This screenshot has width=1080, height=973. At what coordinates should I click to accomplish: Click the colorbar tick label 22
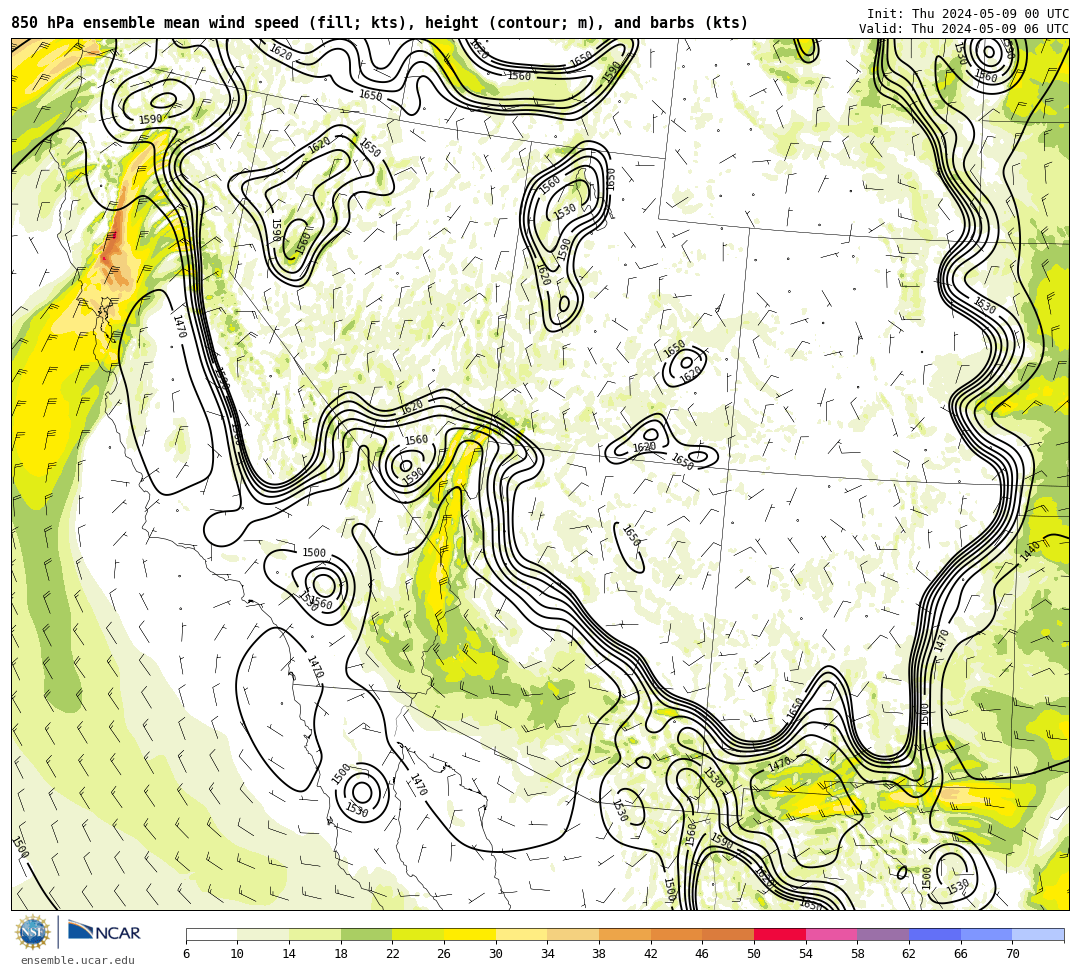pos(393,954)
